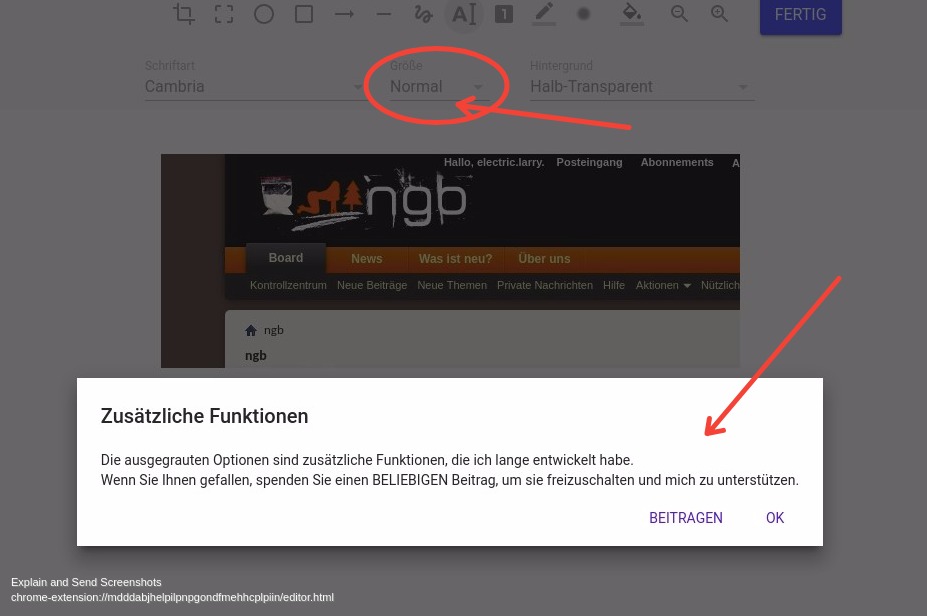Select the Rectangle shape tool

click(304, 14)
